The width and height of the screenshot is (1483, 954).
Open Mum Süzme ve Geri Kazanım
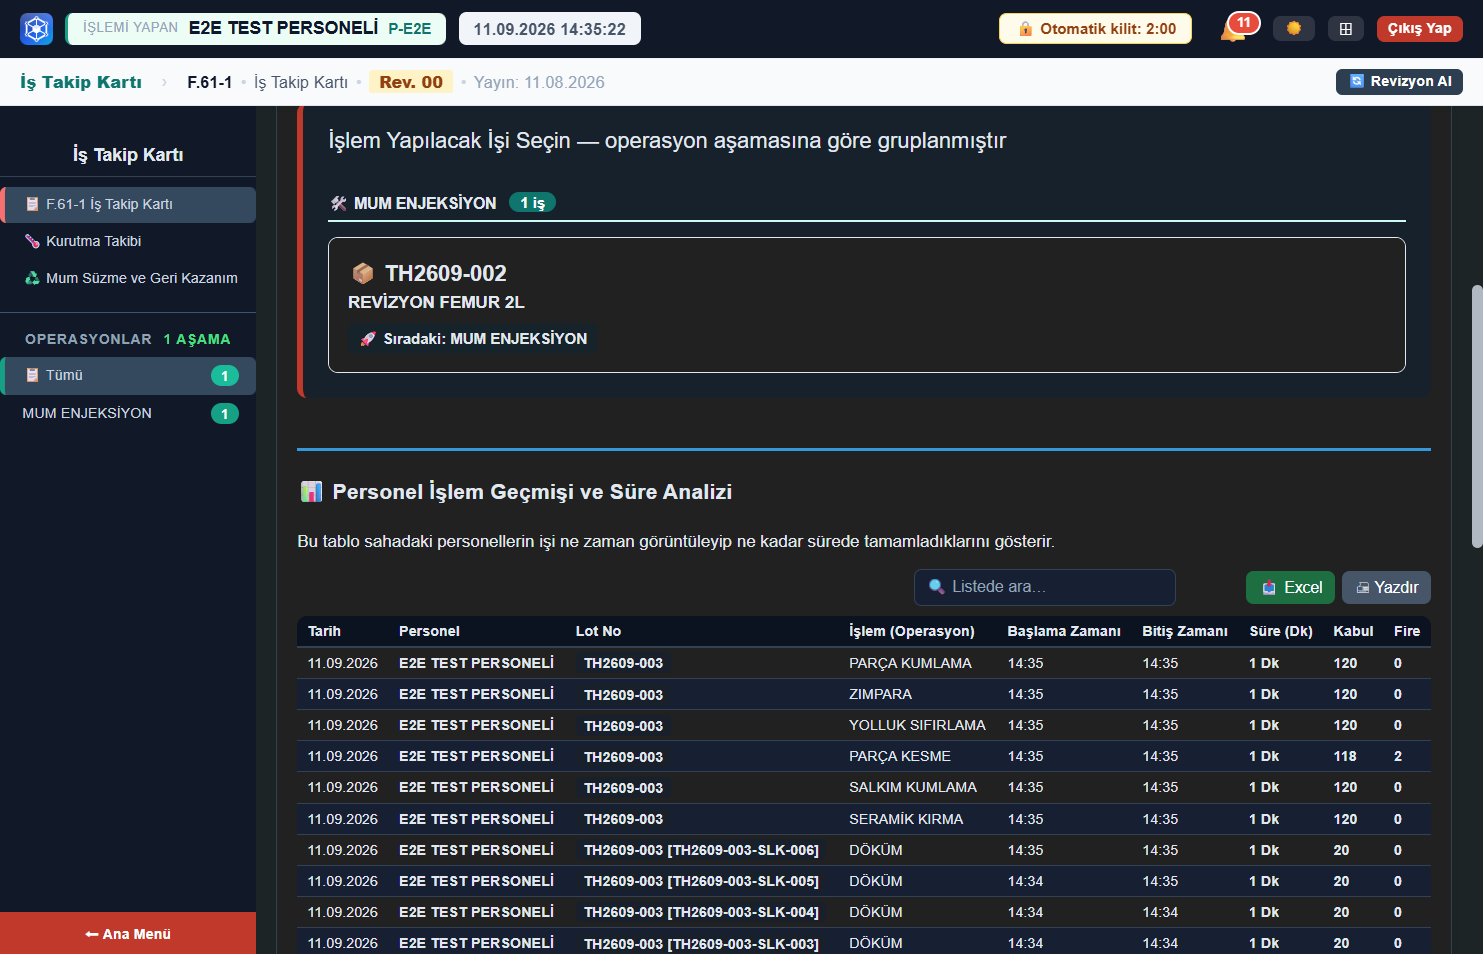pos(128,278)
